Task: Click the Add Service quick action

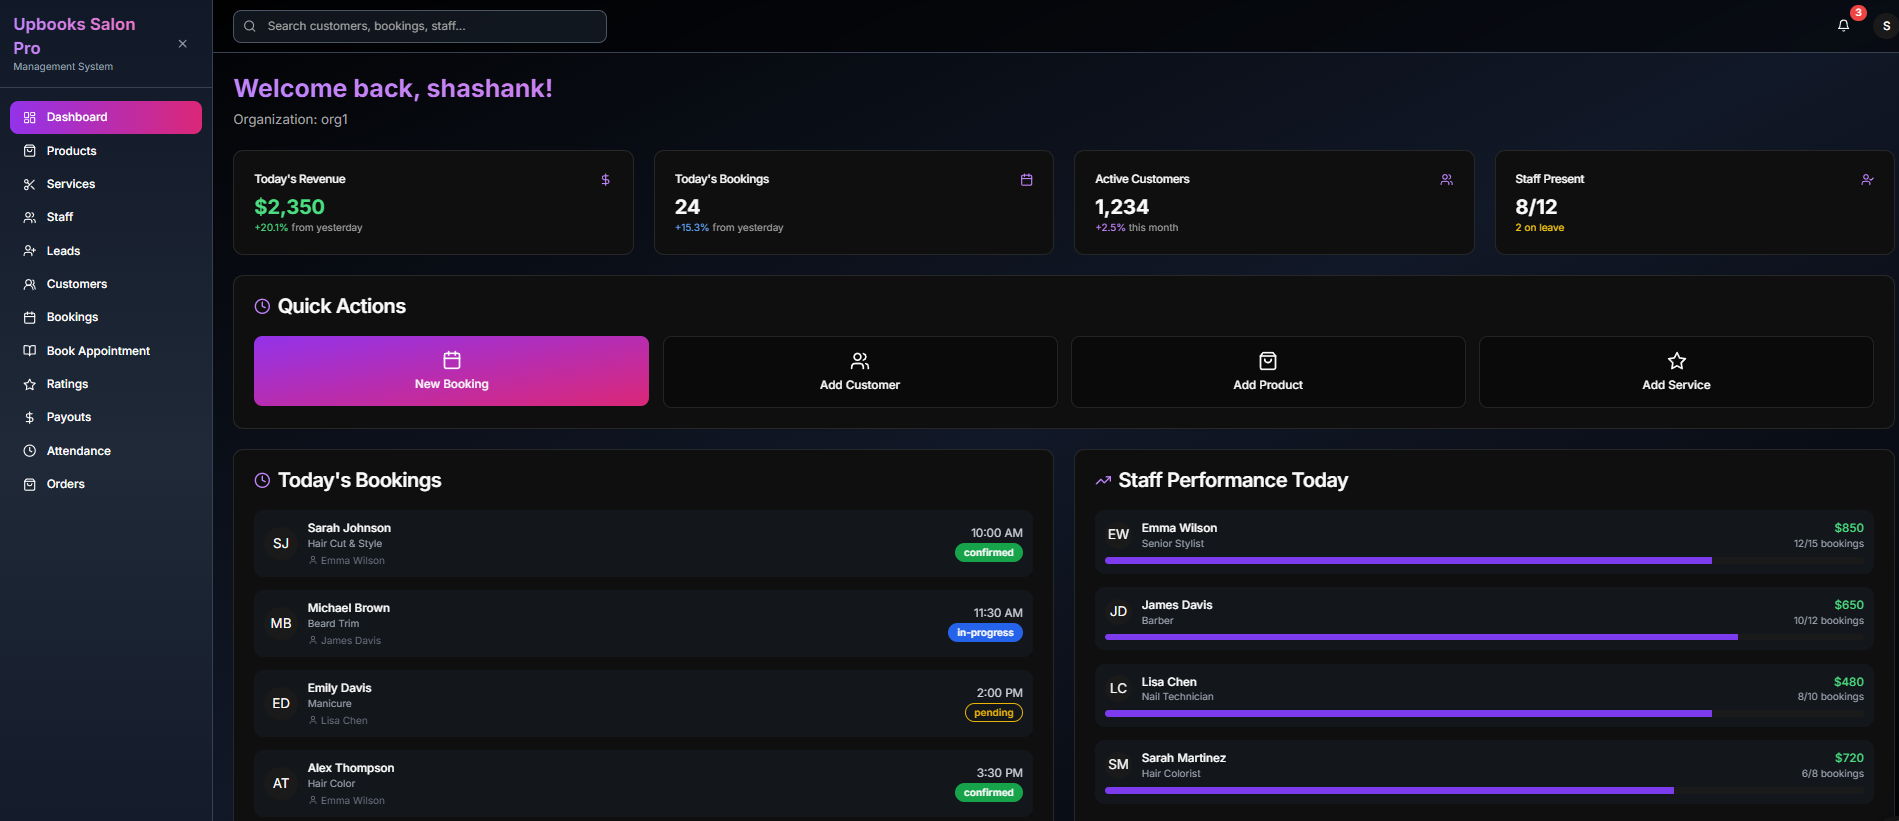Action: pyautogui.click(x=1676, y=372)
